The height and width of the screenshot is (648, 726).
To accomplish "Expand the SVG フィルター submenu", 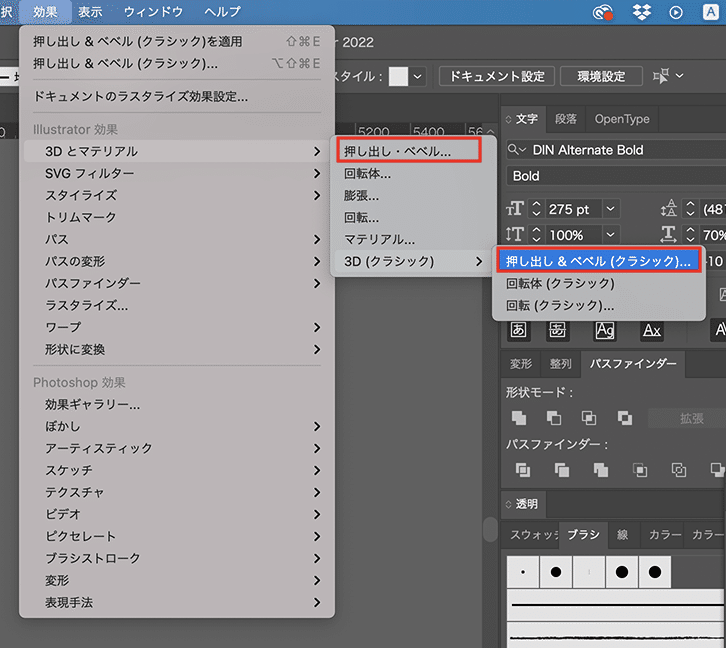I will tap(177, 174).
